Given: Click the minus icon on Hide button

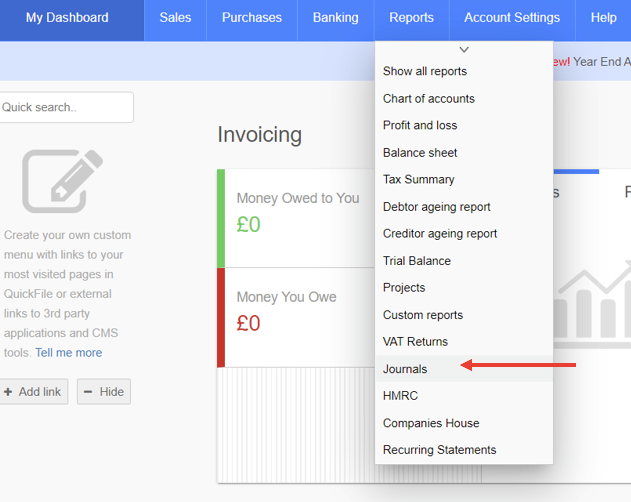Looking at the screenshot, I should [x=88, y=392].
